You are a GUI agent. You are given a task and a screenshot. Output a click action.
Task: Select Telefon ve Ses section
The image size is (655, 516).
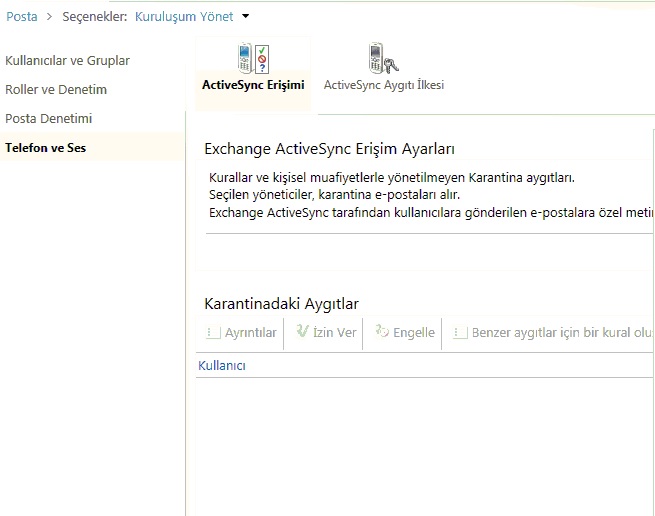45,148
